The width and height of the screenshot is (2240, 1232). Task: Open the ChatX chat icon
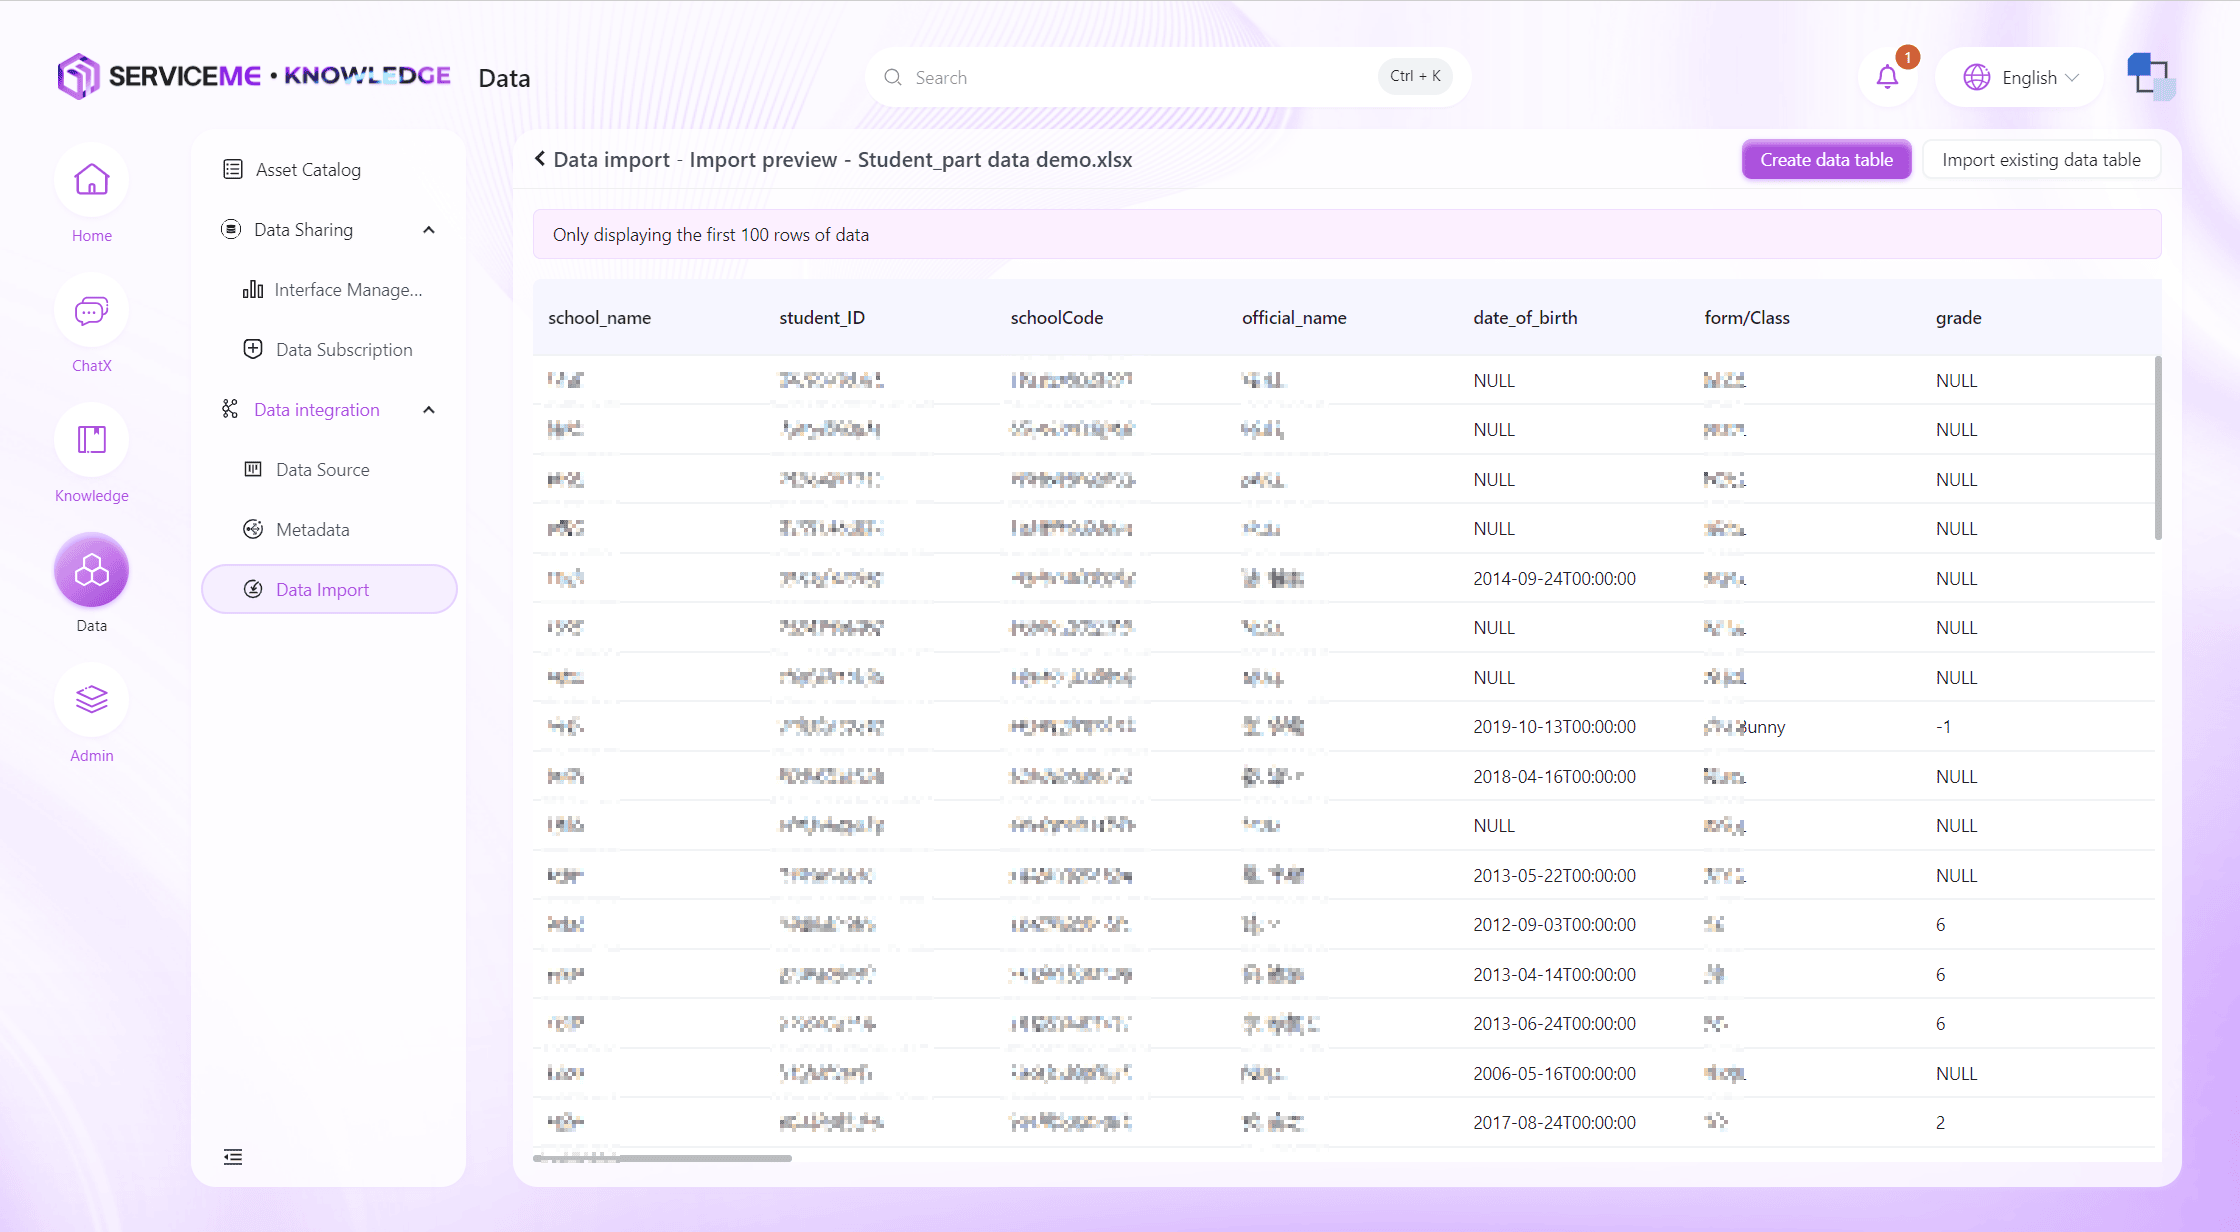[x=91, y=311]
